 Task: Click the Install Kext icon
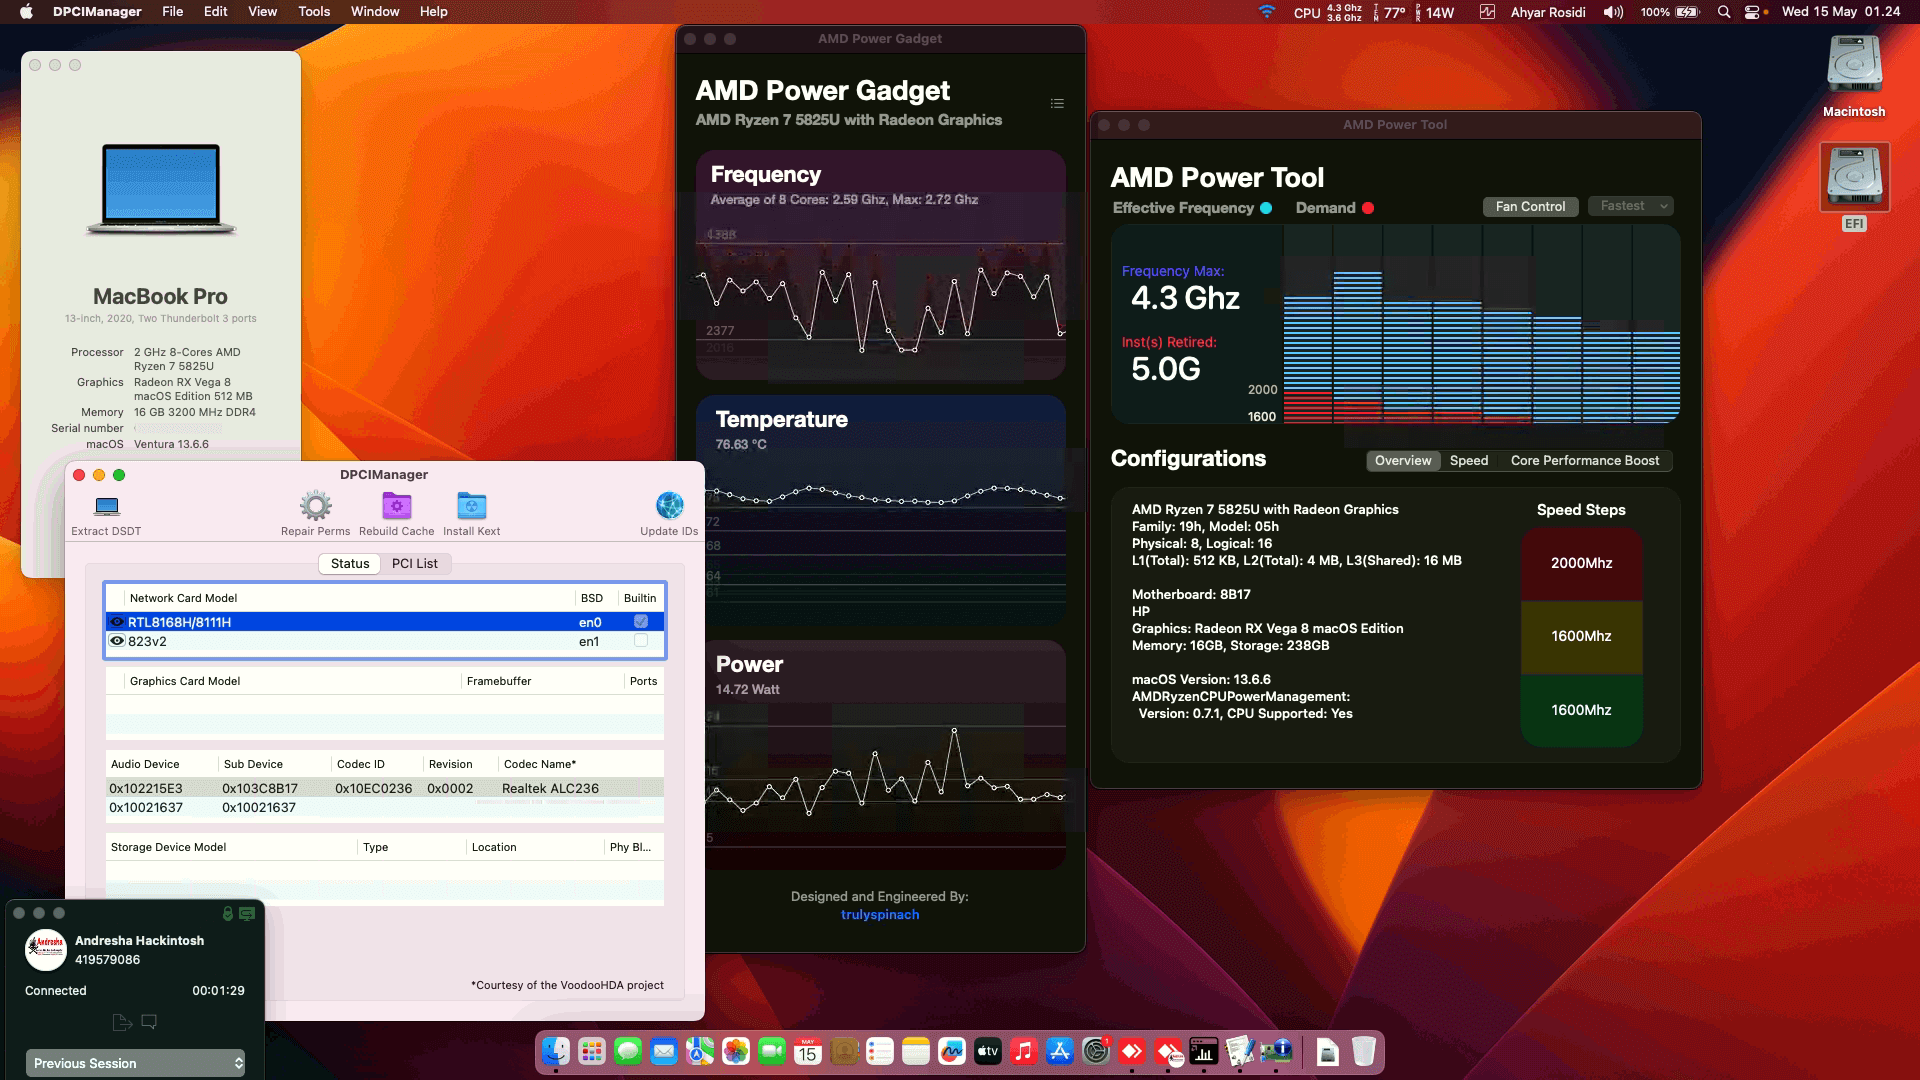point(471,507)
